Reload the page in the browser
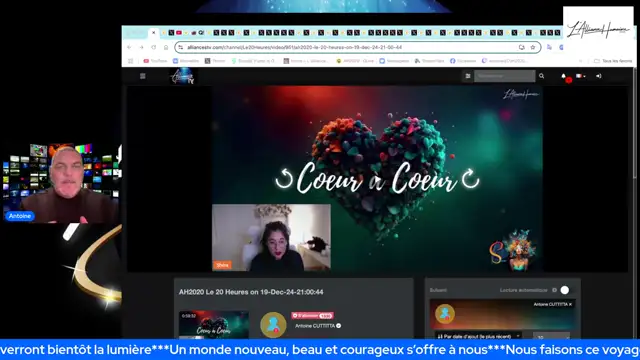The height and width of the screenshot is (360, 640). pyautogui.click(x=153, y=47)
